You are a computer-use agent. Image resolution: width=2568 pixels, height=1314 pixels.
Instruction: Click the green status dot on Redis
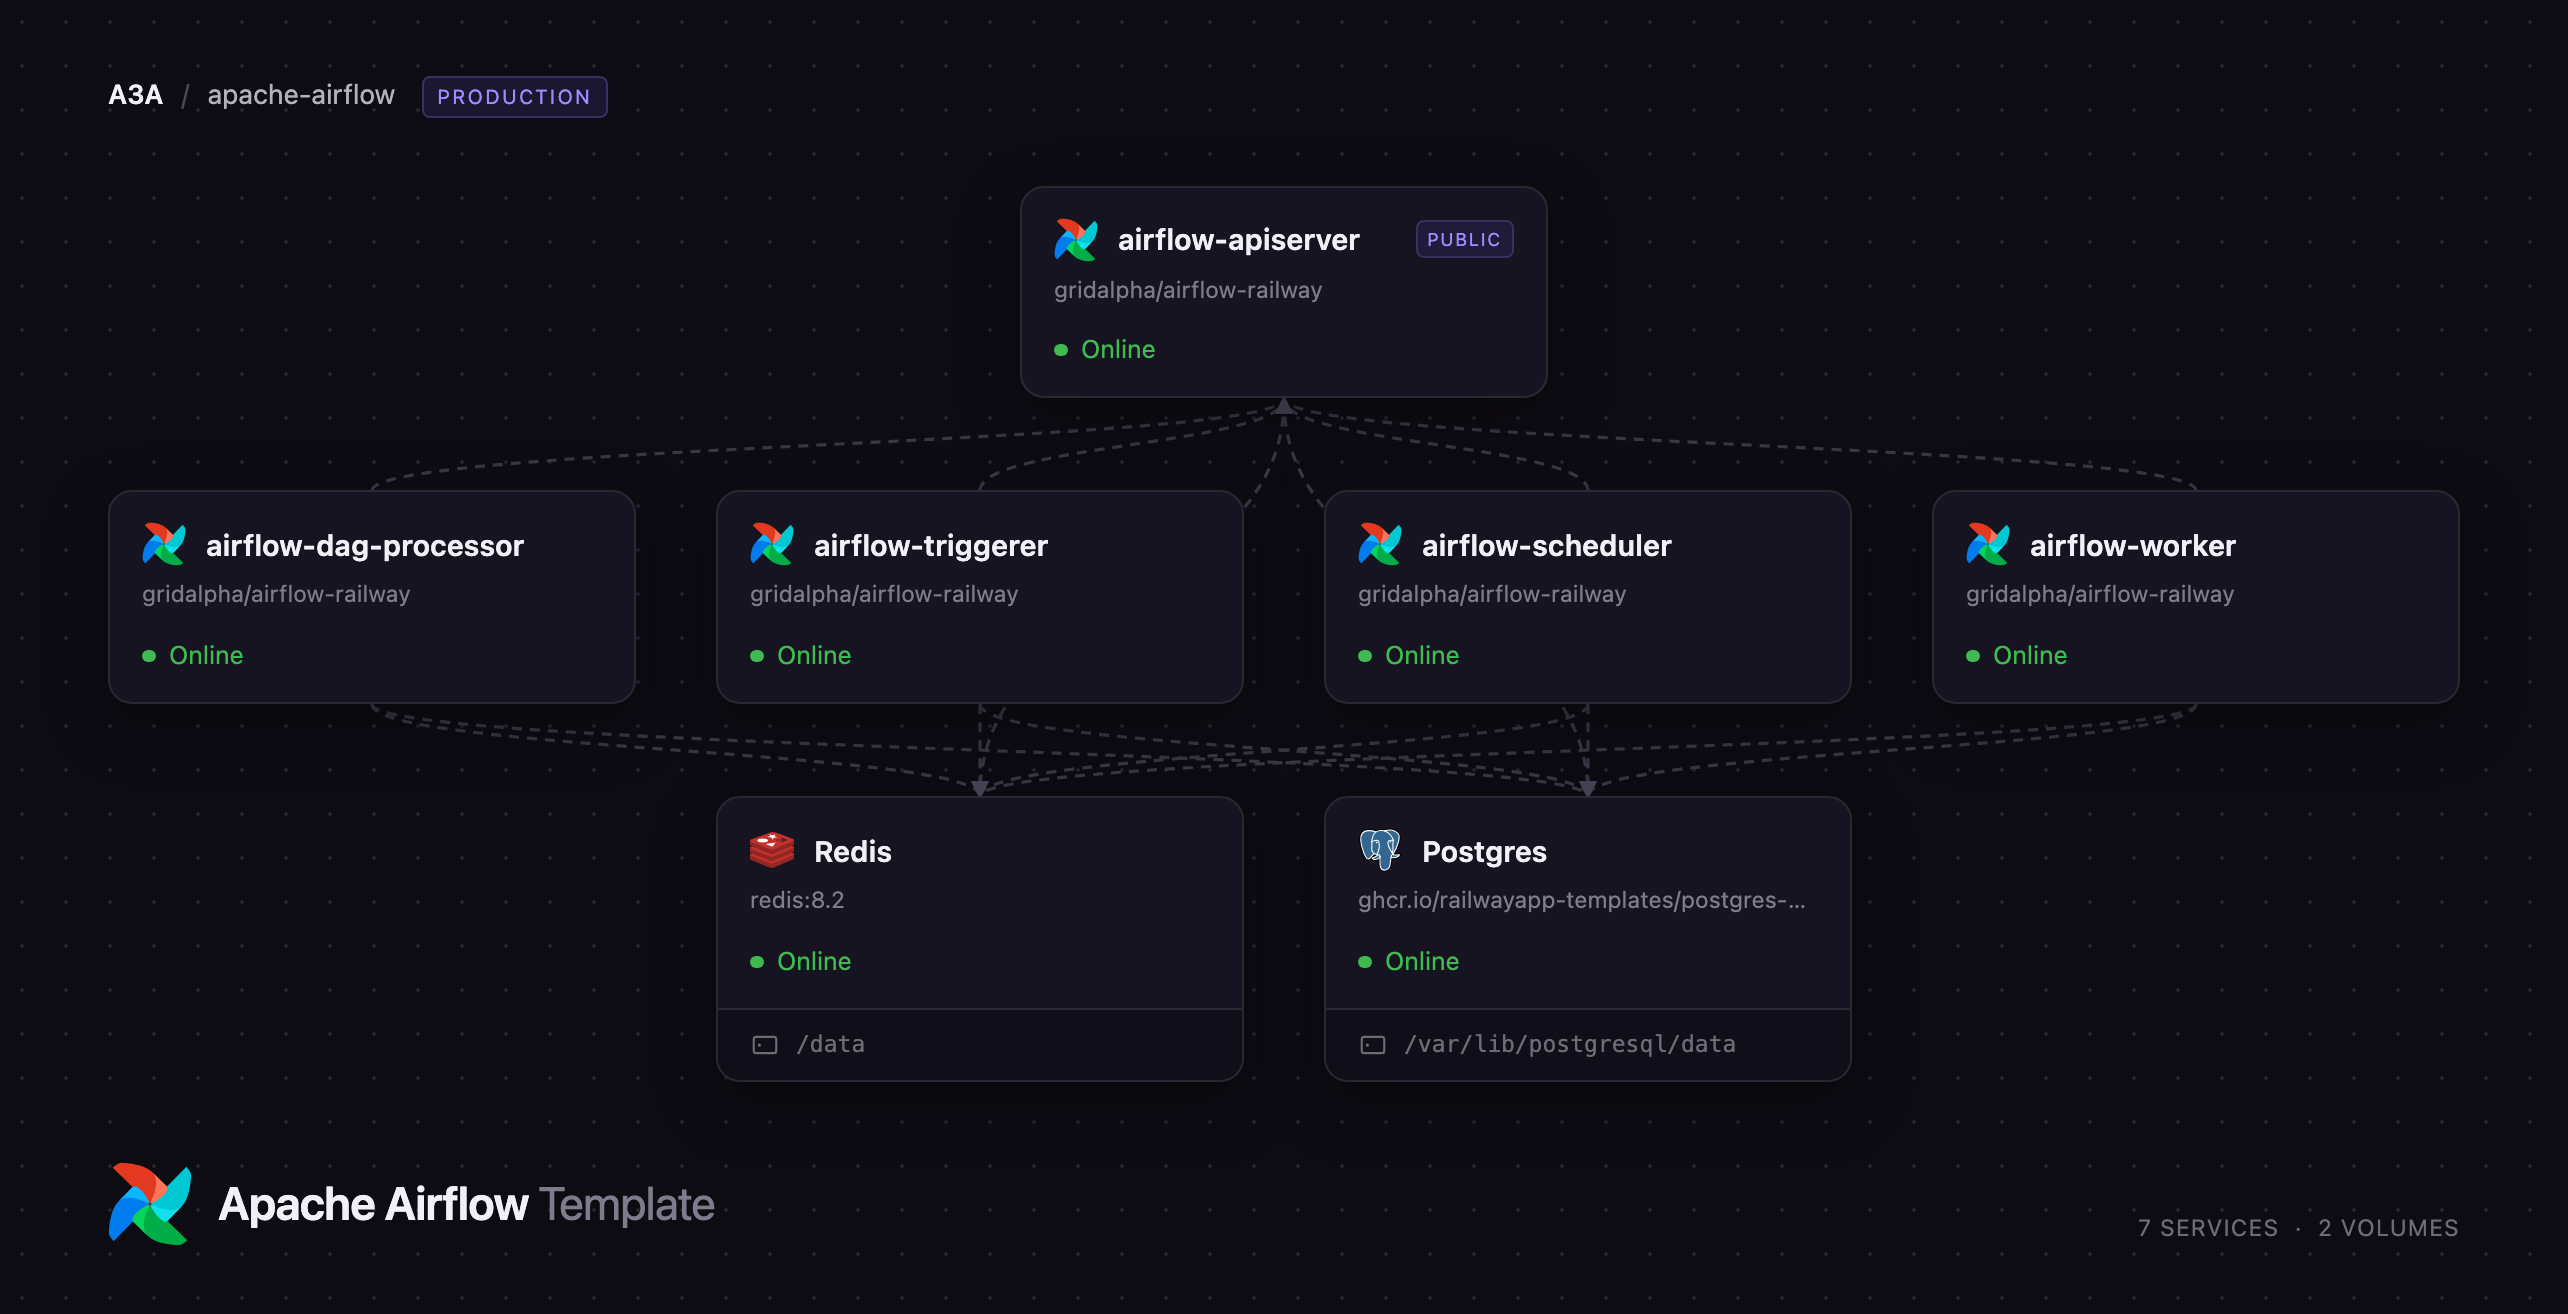click(x=757, y=962)
